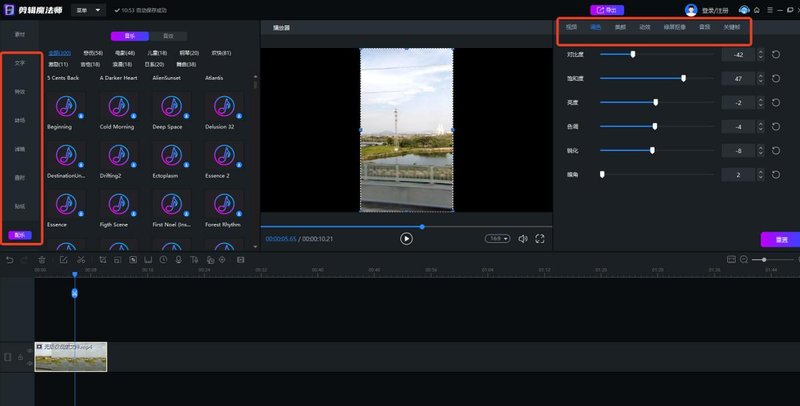Click the 登录/注册 login link
The height and width of the screenshot is (406, 800).
pos(715,10)
